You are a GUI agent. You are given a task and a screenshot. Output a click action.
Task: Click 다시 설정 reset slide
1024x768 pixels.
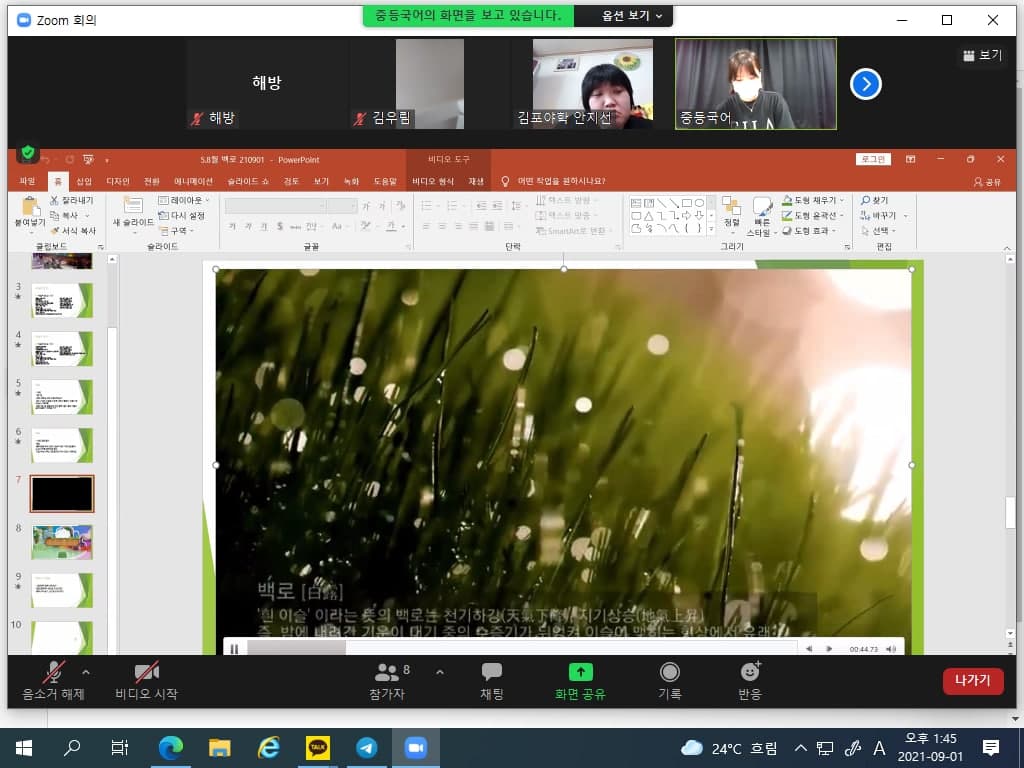coord(182,216)
